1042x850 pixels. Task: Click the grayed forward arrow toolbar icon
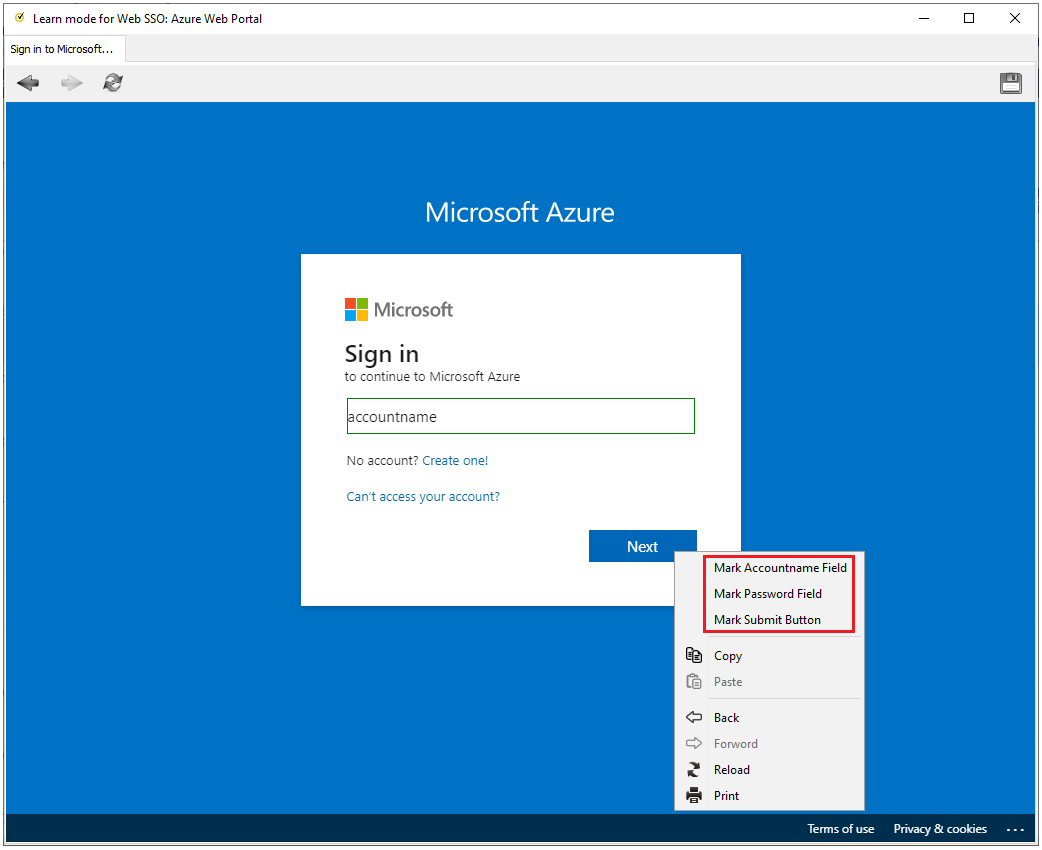pyautogui.click(x=71, y=83)
